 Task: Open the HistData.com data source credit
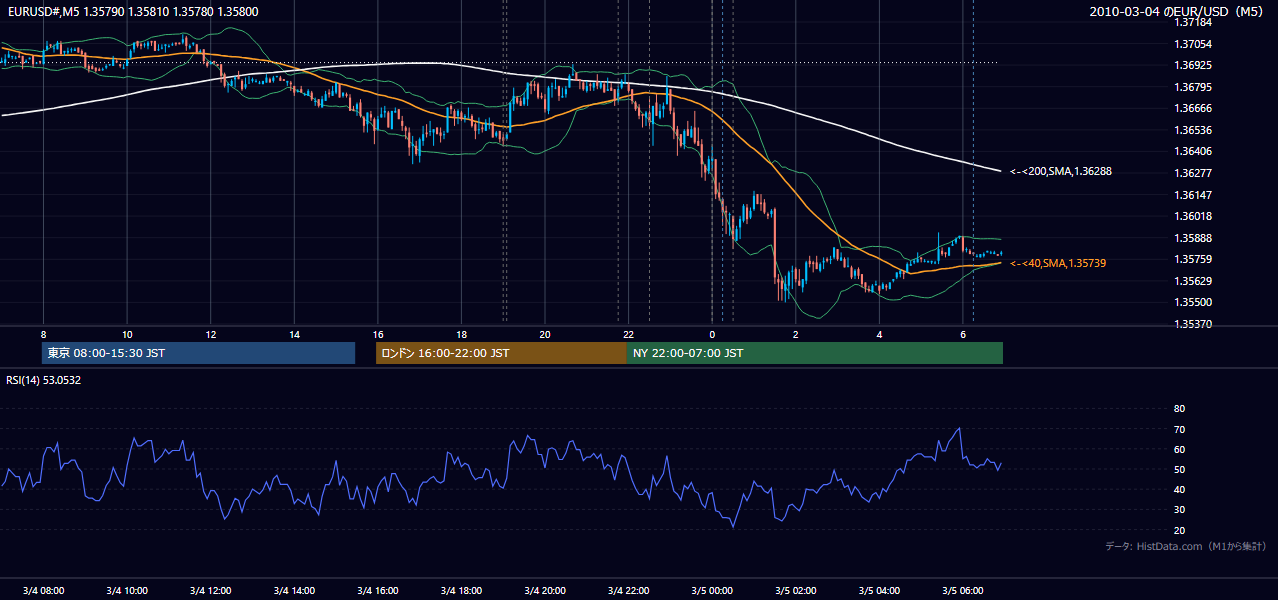click(1186, 546)
